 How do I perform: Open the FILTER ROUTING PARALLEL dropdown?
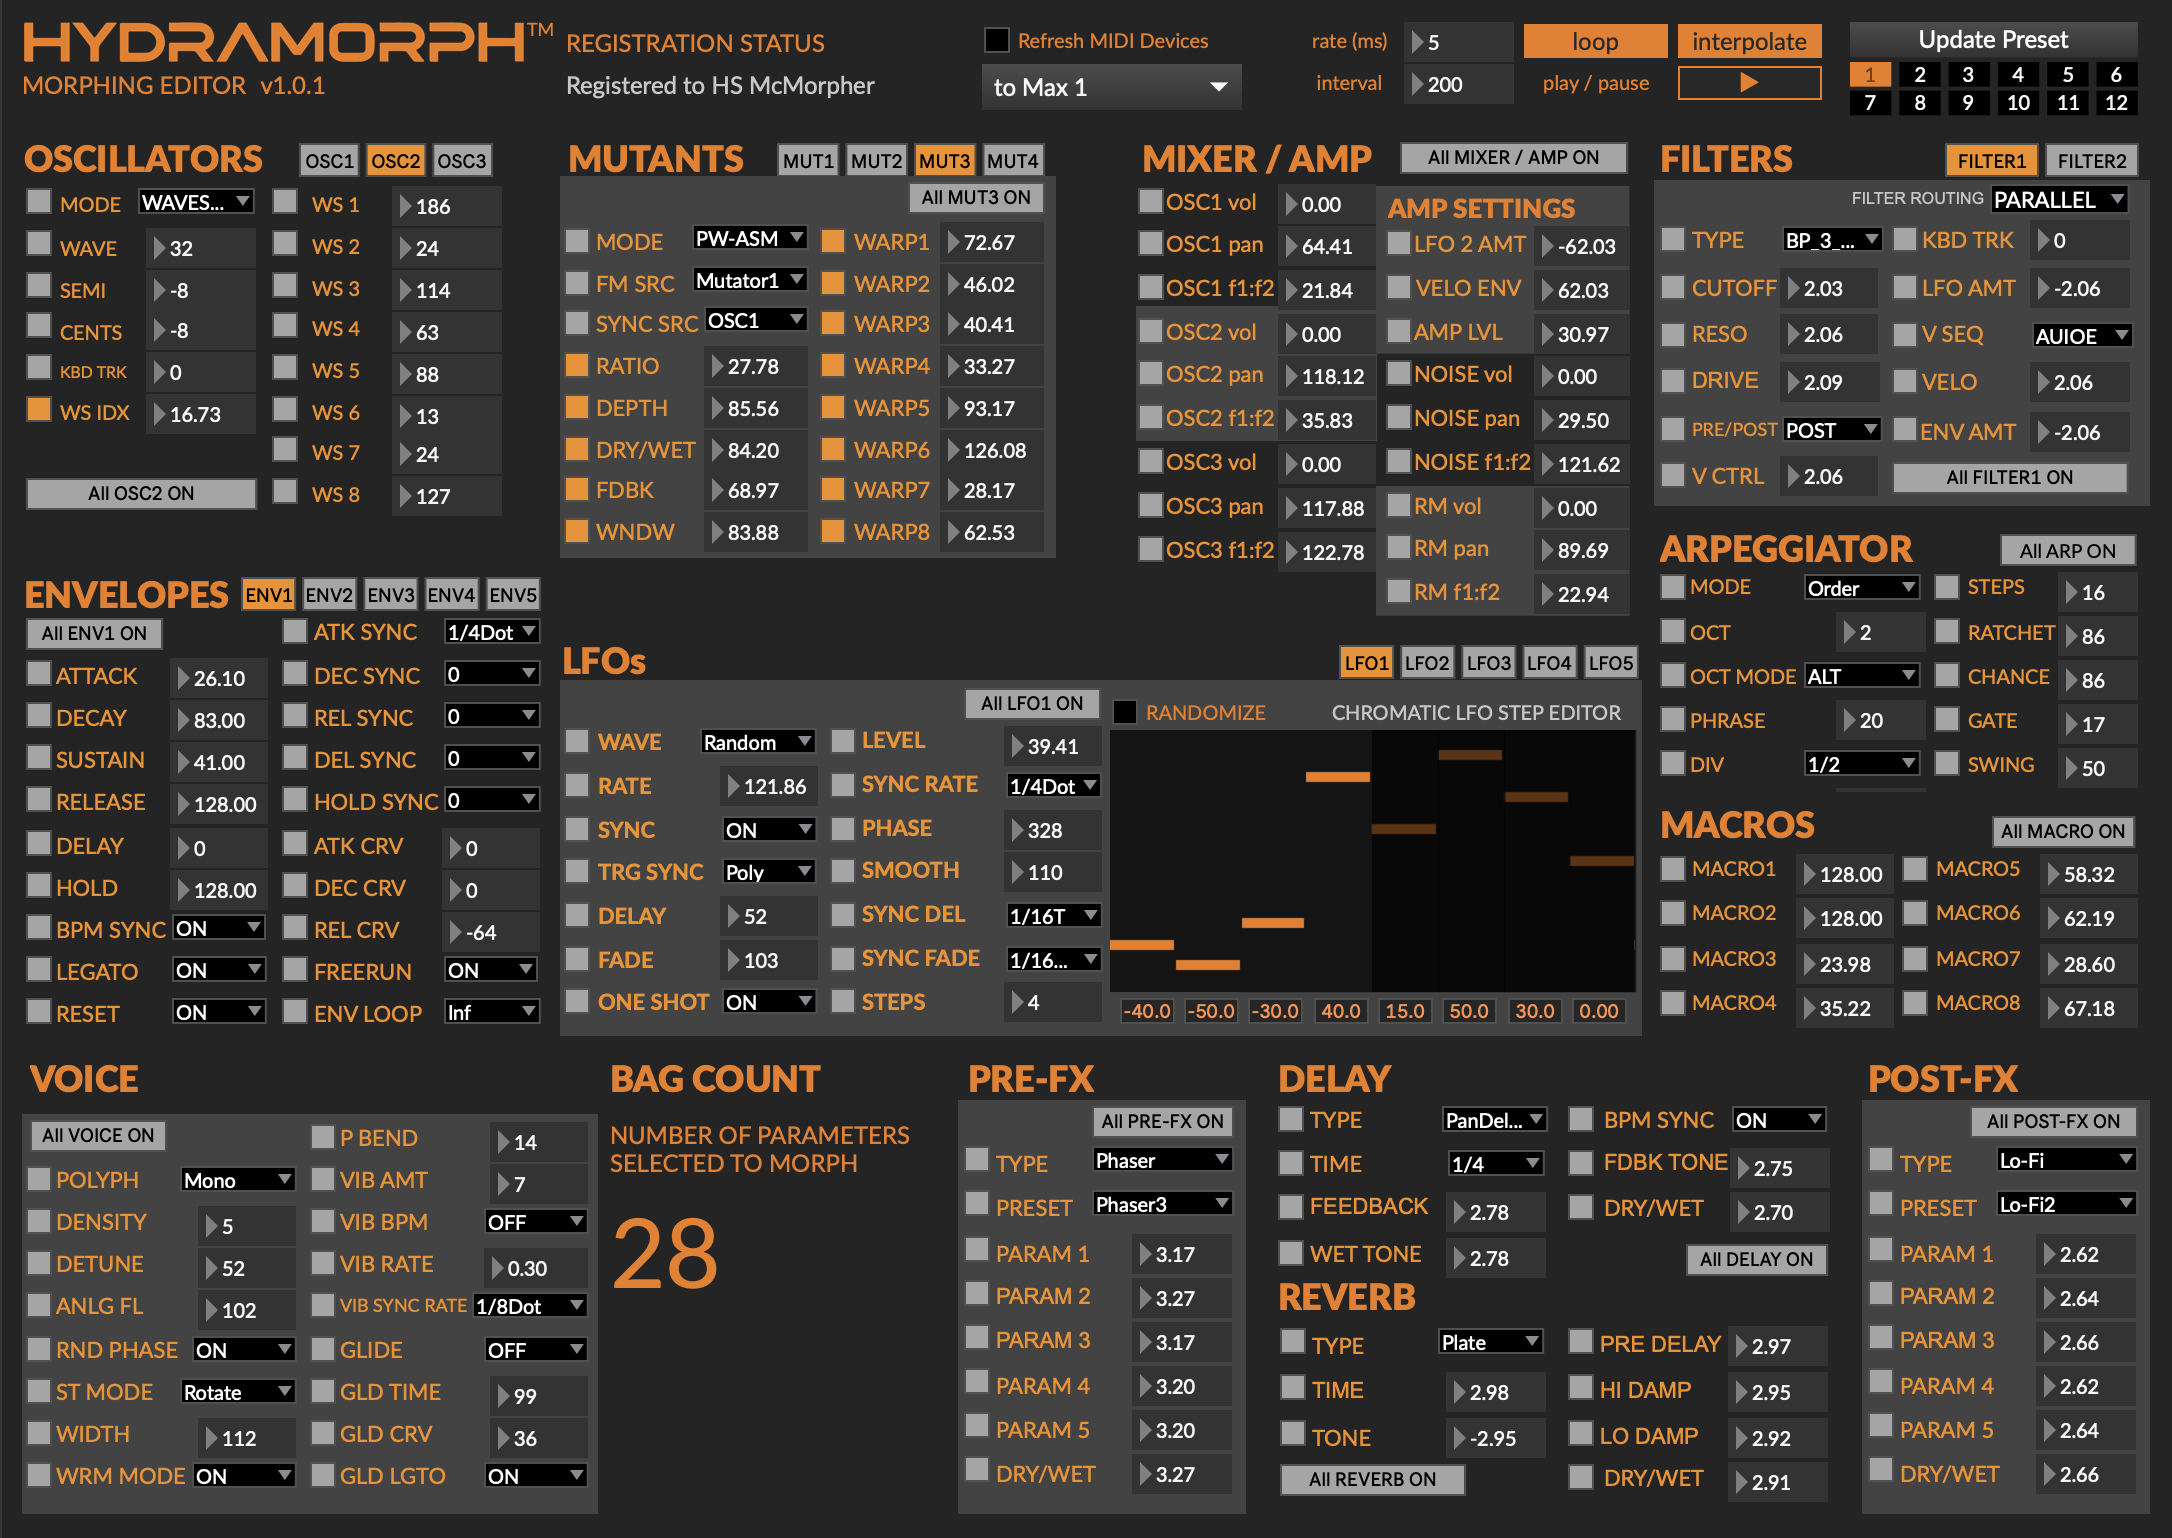coord(2059,200)
